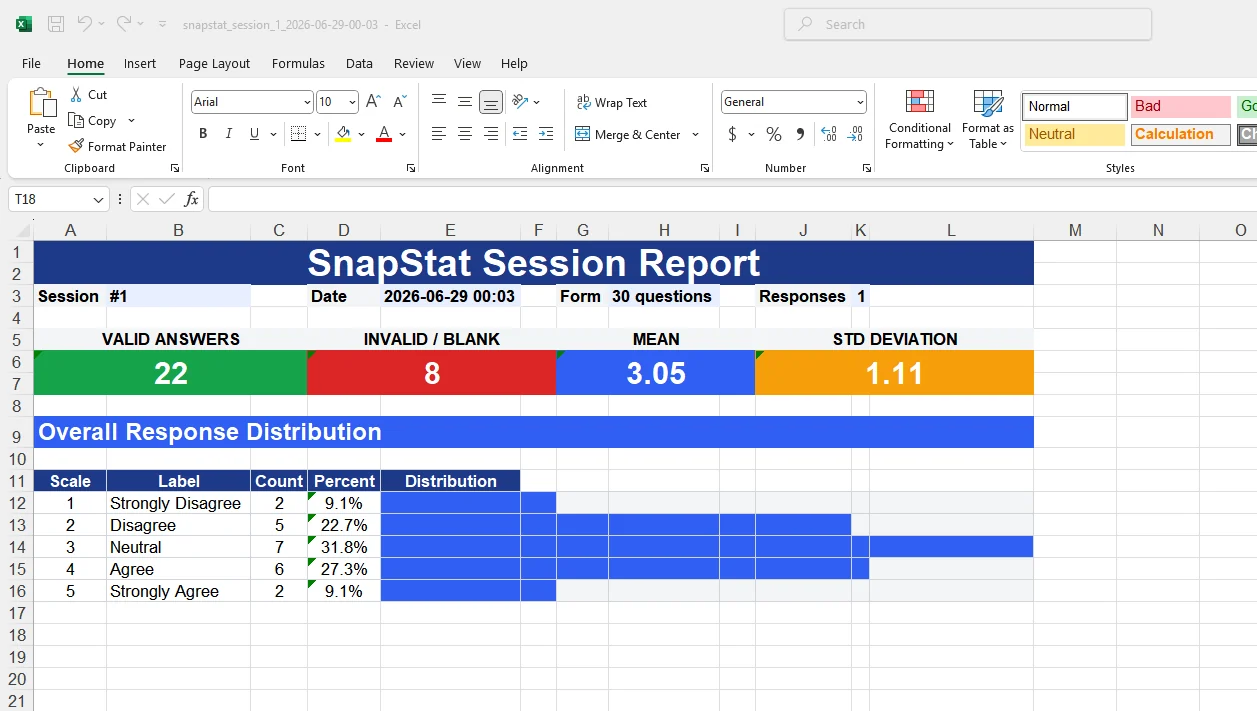1257x711 pixels.
Task: Open Conditional Formatting menu
Action: tap(919, 120)
